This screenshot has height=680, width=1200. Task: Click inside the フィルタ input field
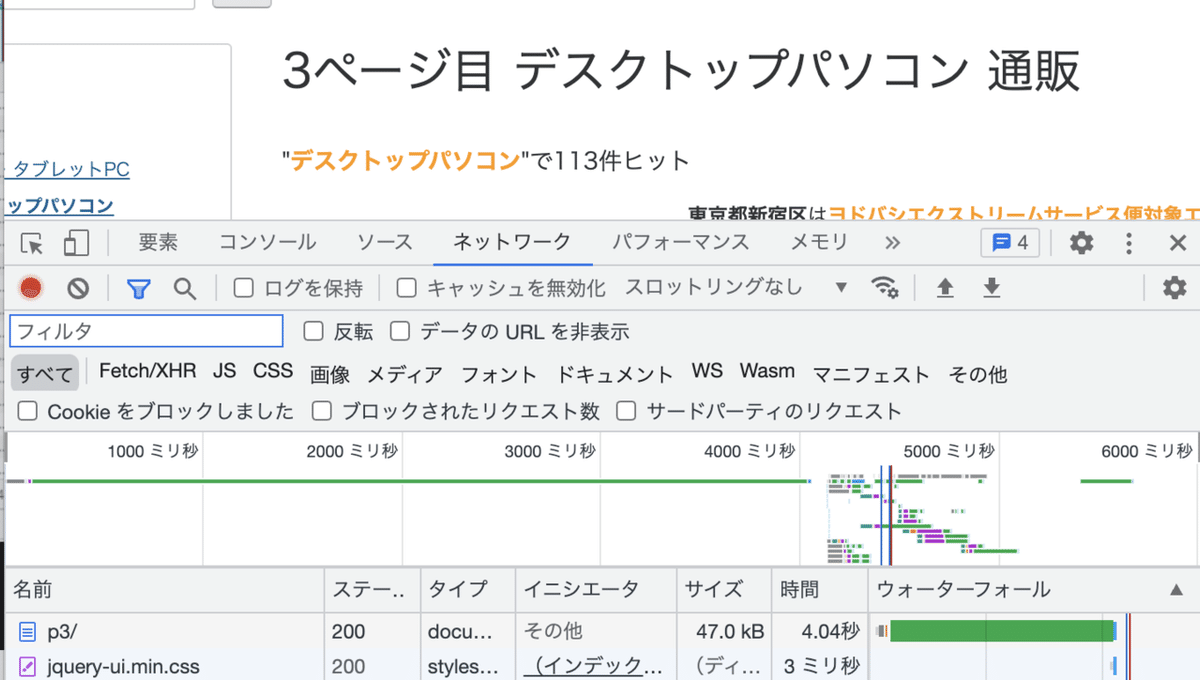click(x=145, y=330)
